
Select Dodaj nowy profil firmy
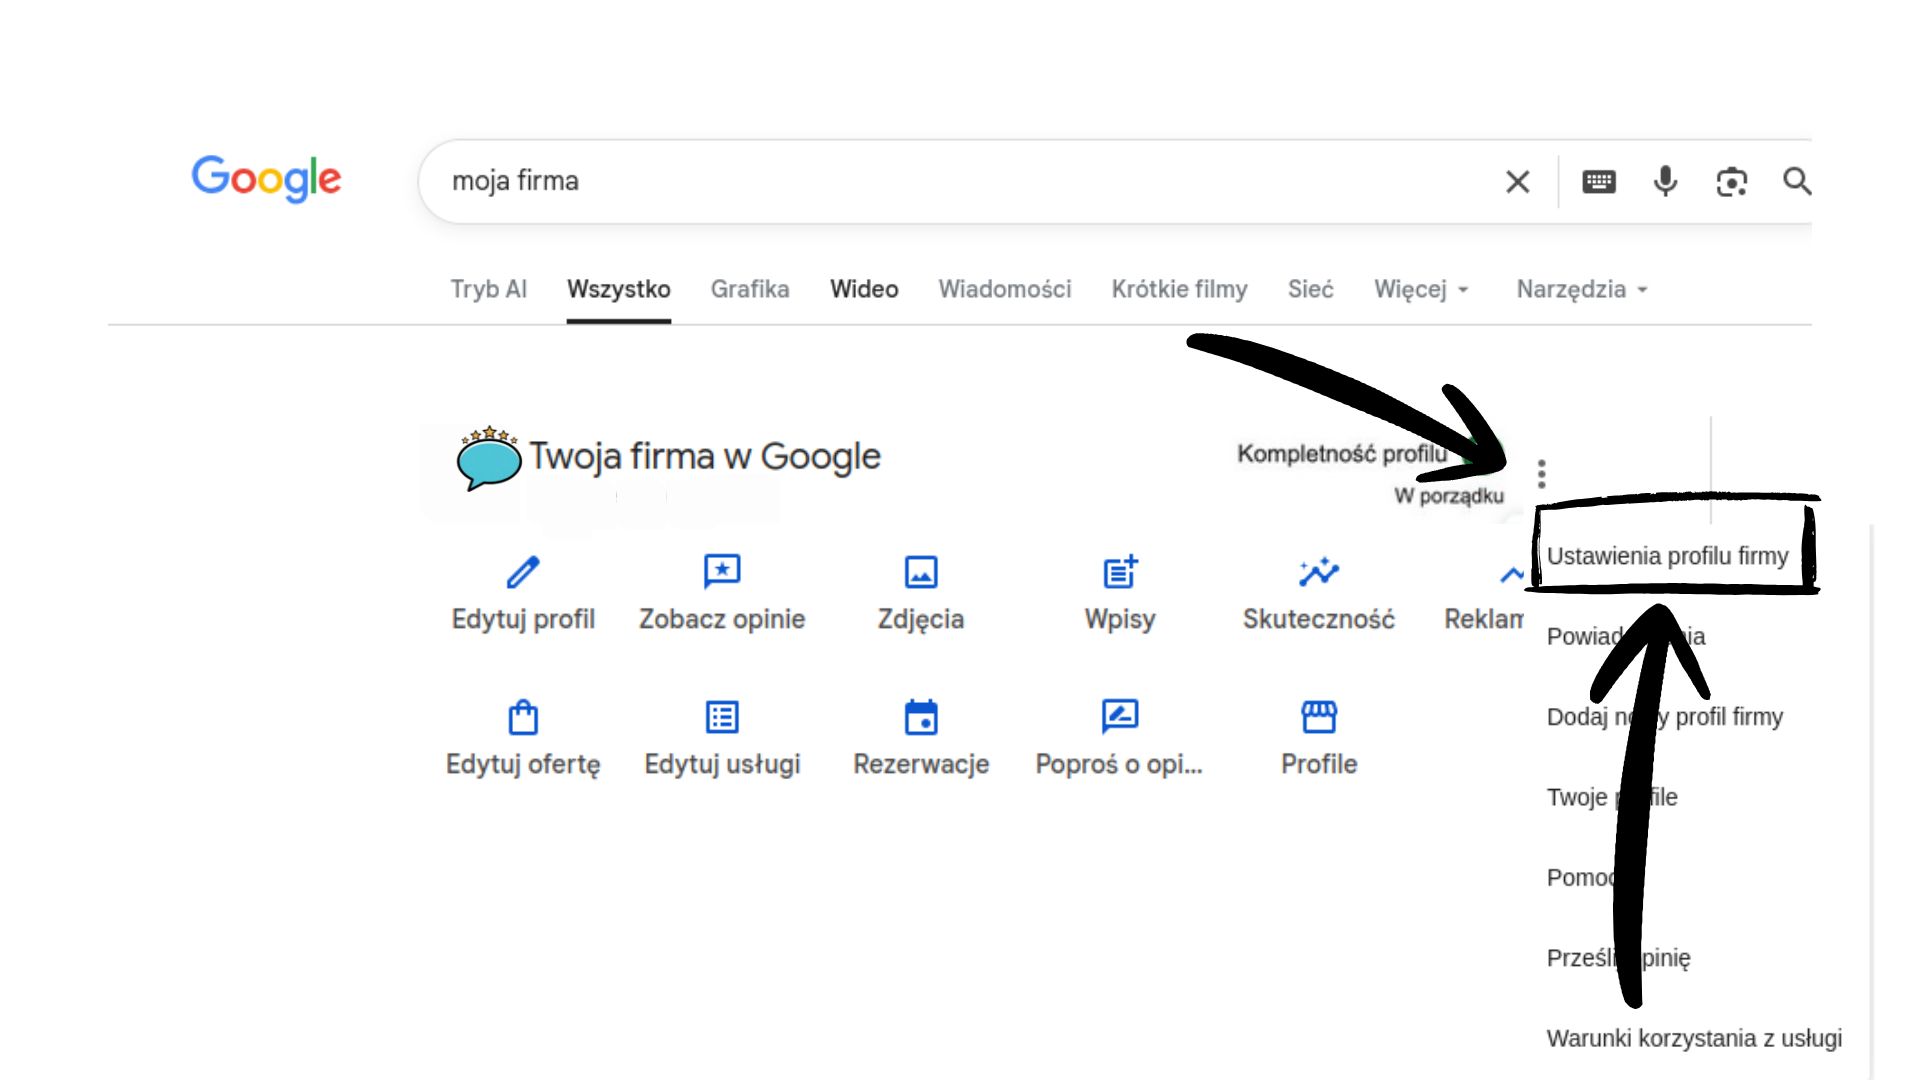tap(1664, 717)
